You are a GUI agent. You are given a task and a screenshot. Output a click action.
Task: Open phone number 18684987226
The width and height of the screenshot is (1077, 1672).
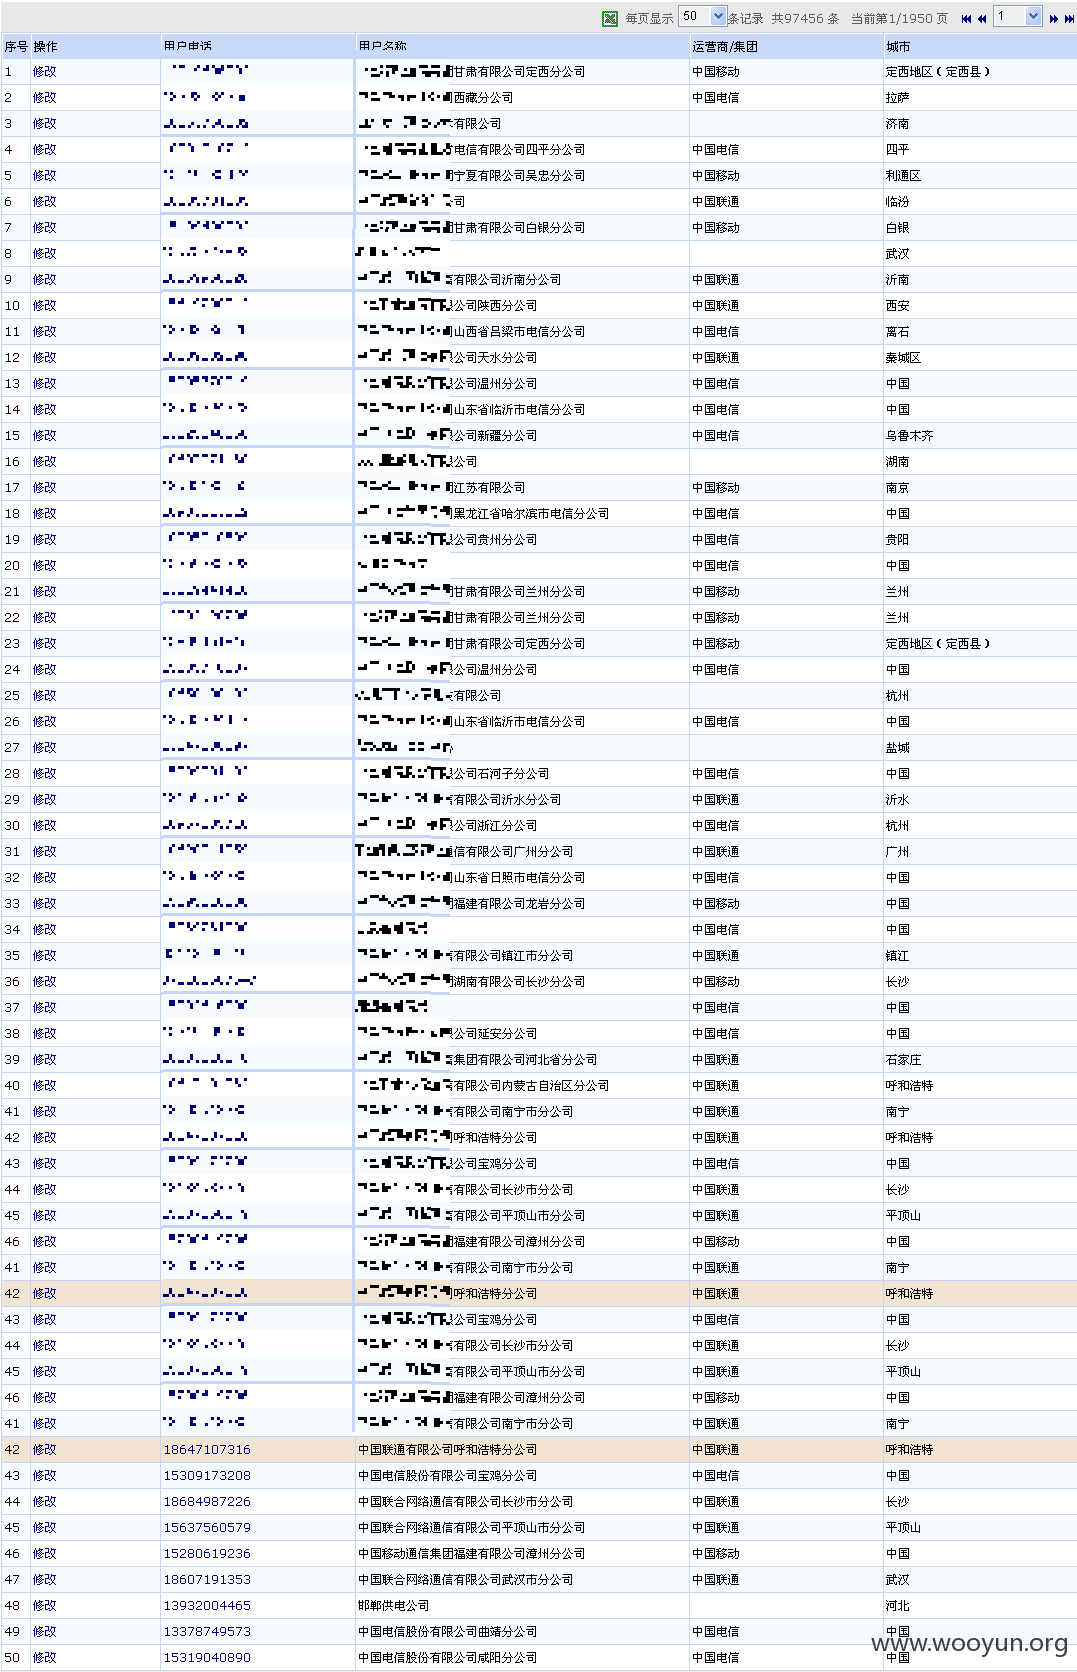[x=207, y=1502]
